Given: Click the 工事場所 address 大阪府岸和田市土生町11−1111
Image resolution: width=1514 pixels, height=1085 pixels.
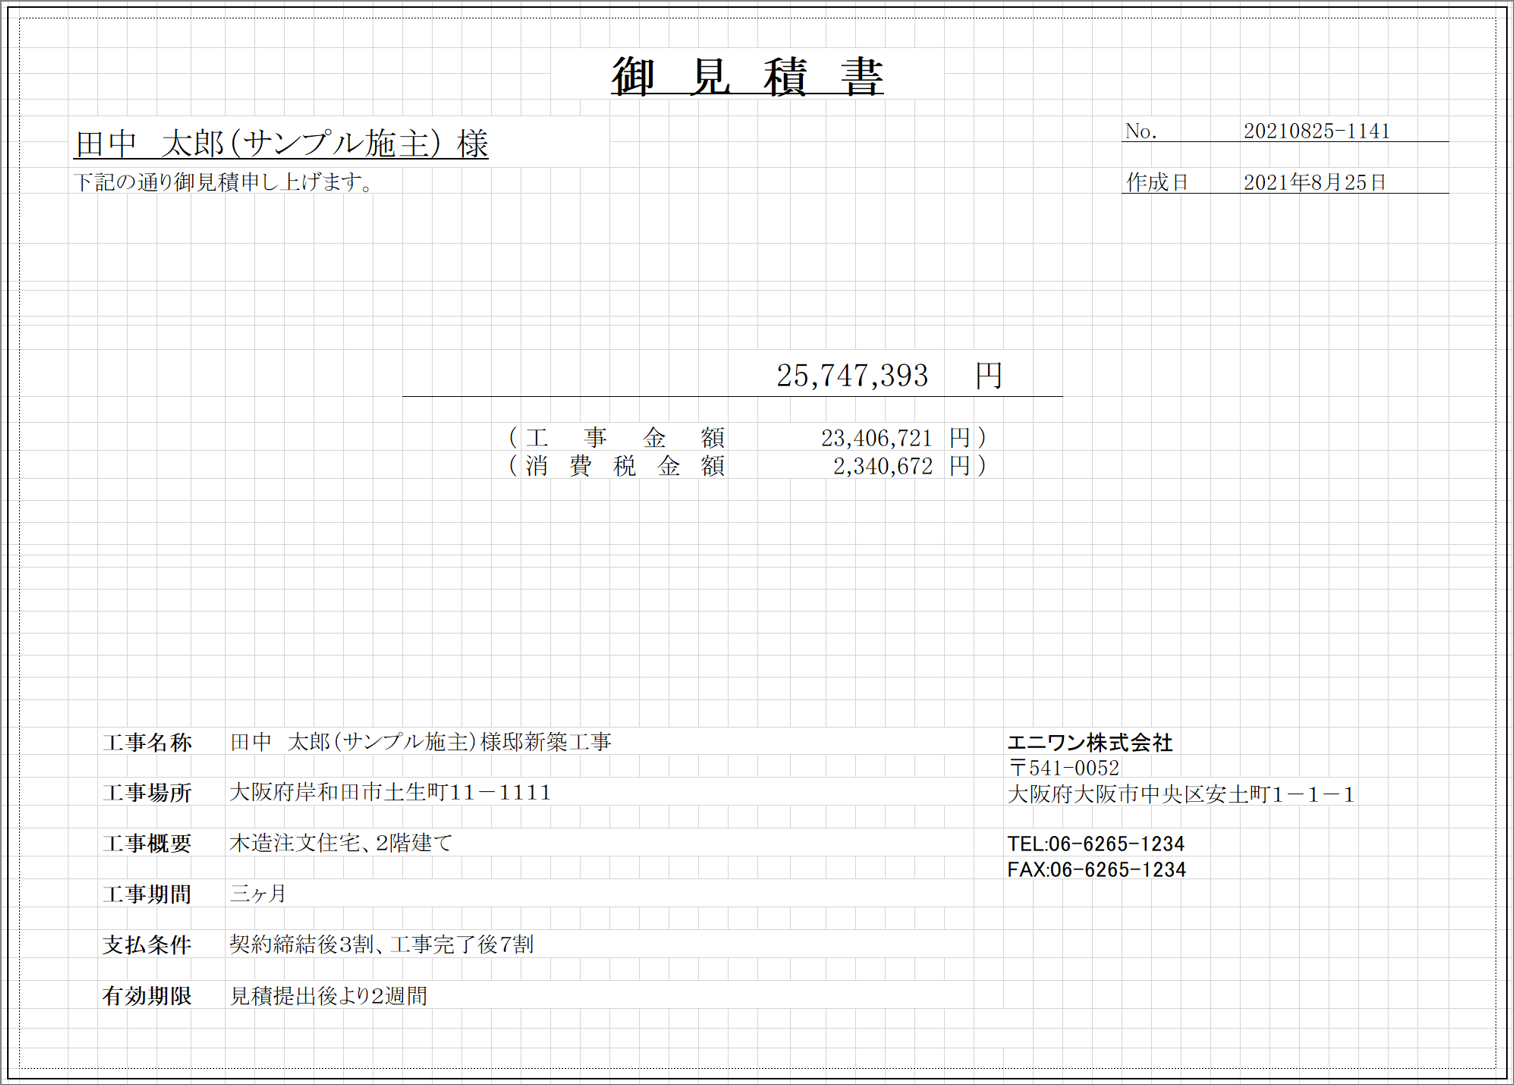Looking at the screenshot, I should click(x=390, y=792).
